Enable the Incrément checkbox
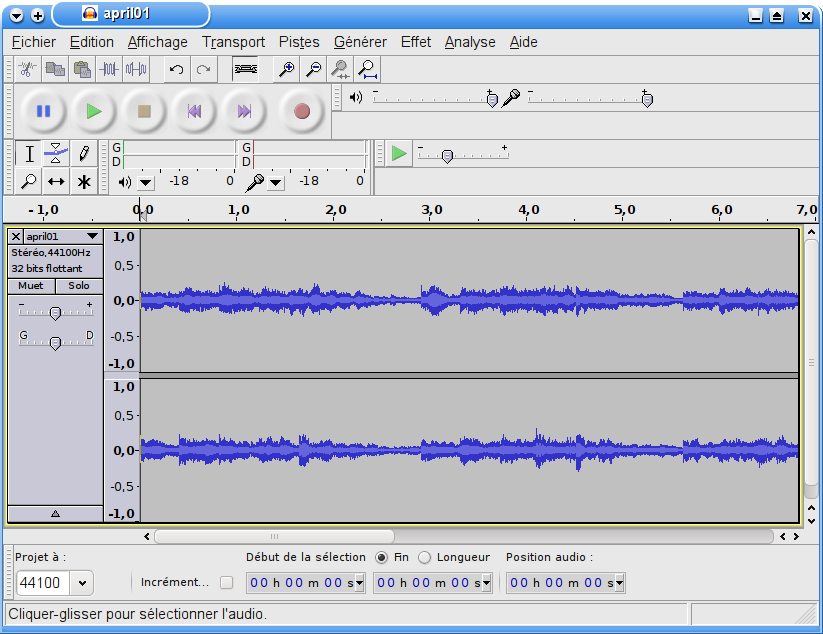Image resolution: width=823 pixels, height=634 pixels. point(226,583)
